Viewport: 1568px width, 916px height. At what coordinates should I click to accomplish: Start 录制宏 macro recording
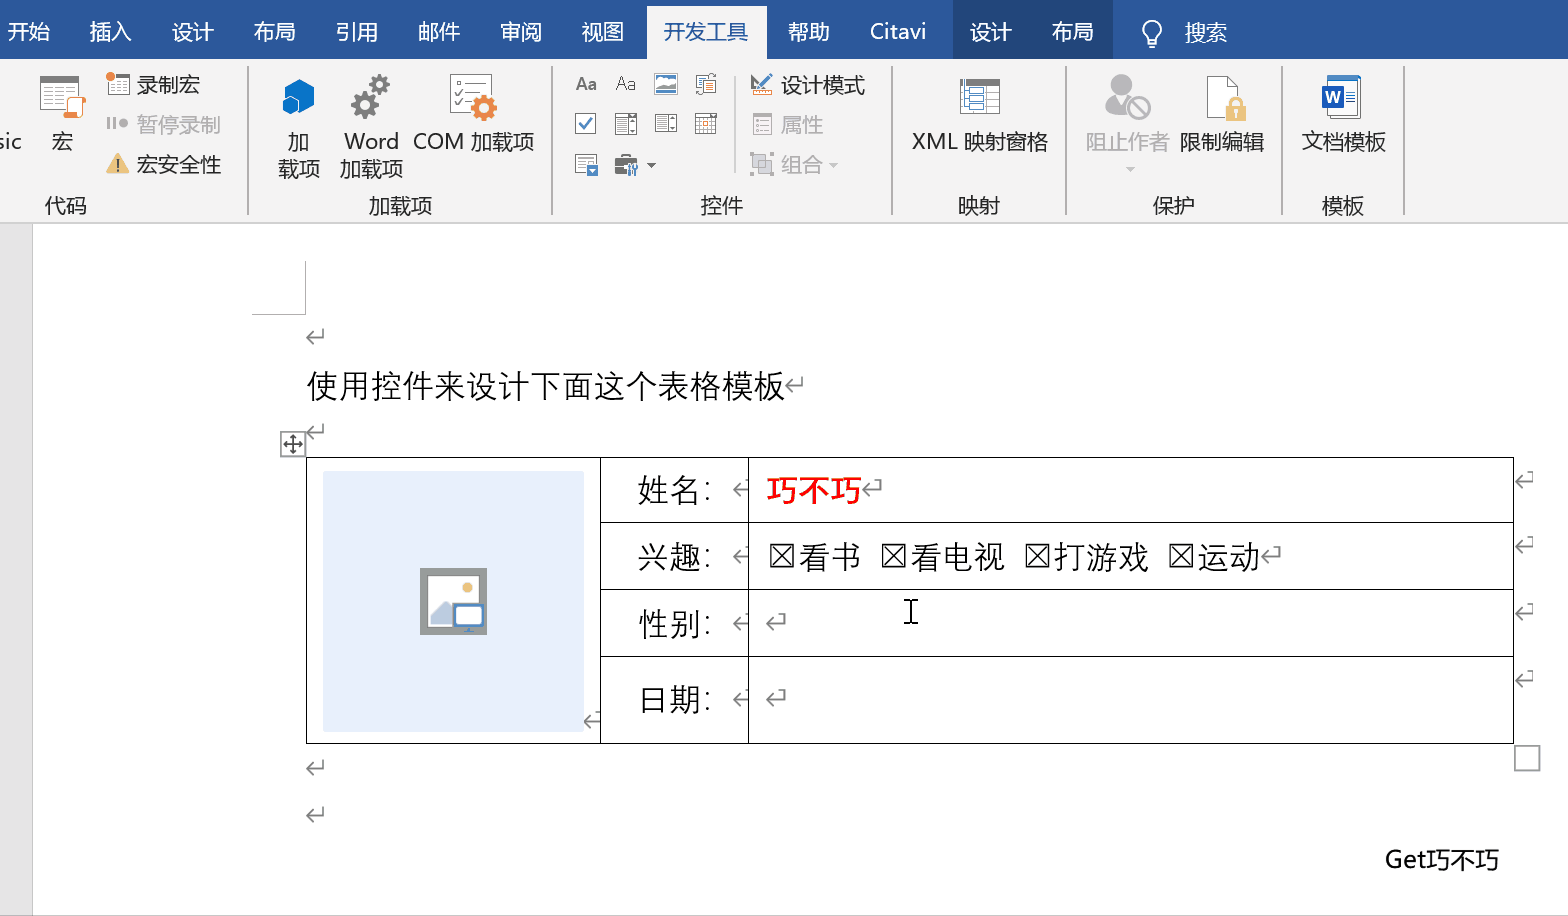154,85
